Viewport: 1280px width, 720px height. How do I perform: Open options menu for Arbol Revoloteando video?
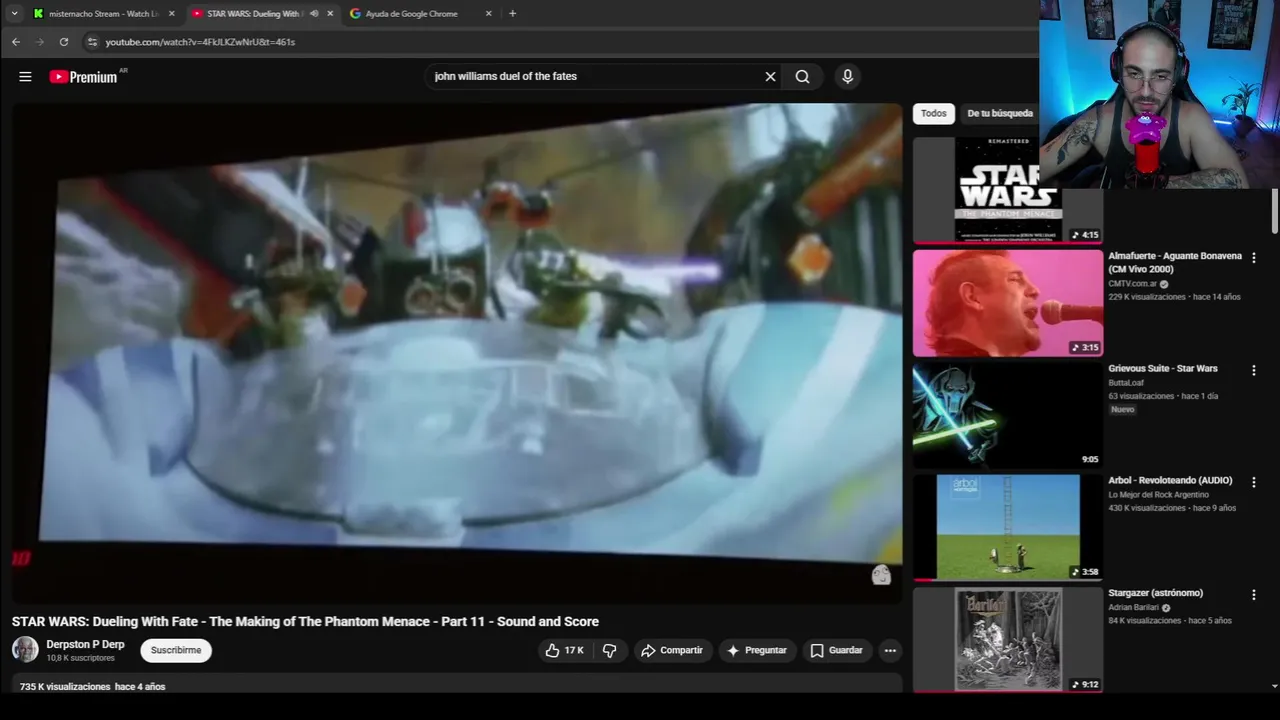(1254, 482)
